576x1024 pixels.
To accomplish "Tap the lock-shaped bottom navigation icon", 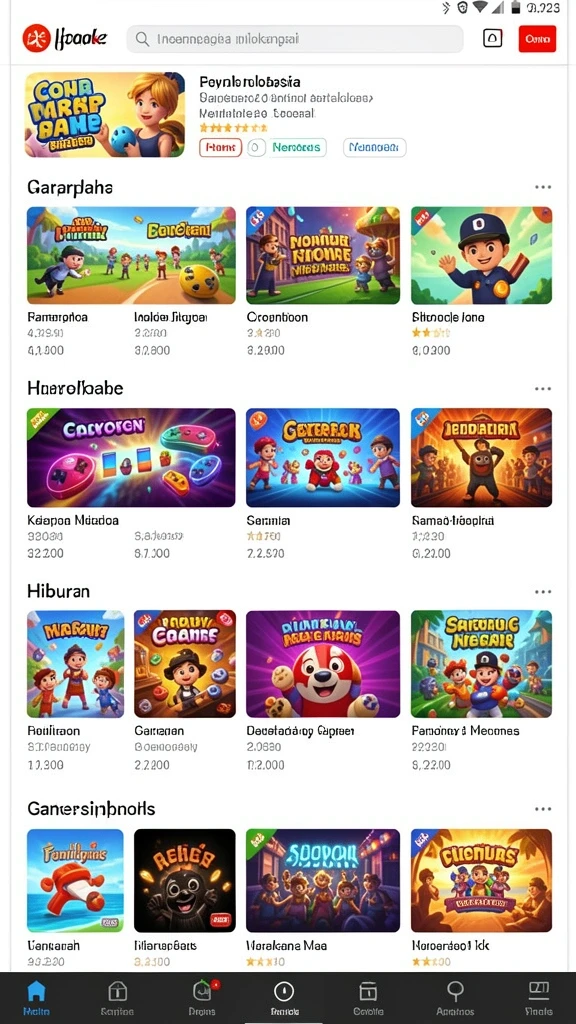I will [x=118, y=998].
